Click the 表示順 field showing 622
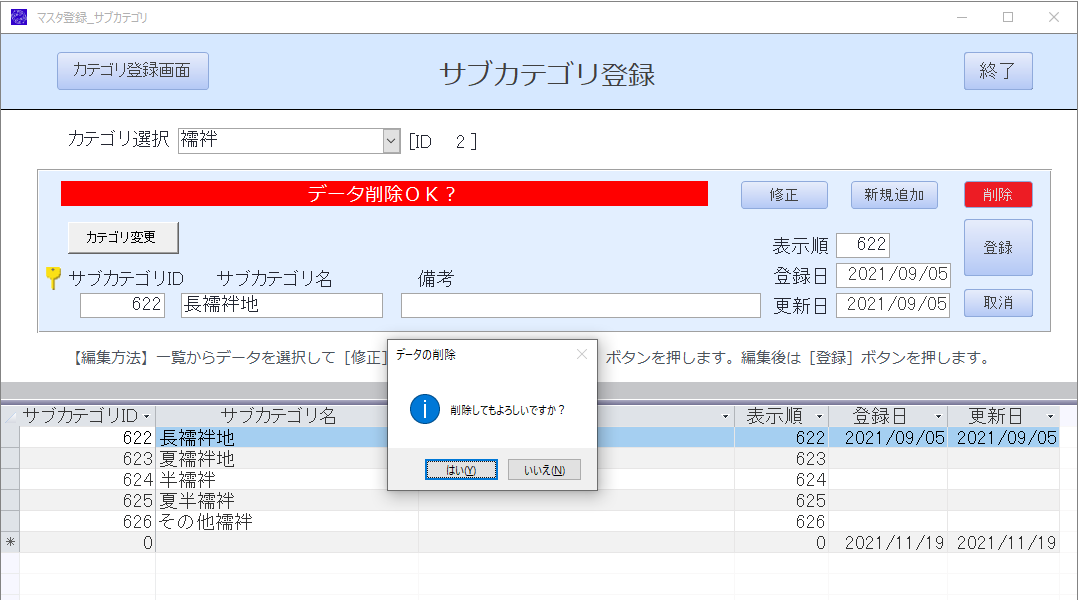This screenshot has width=1078, height=600. 864,245
